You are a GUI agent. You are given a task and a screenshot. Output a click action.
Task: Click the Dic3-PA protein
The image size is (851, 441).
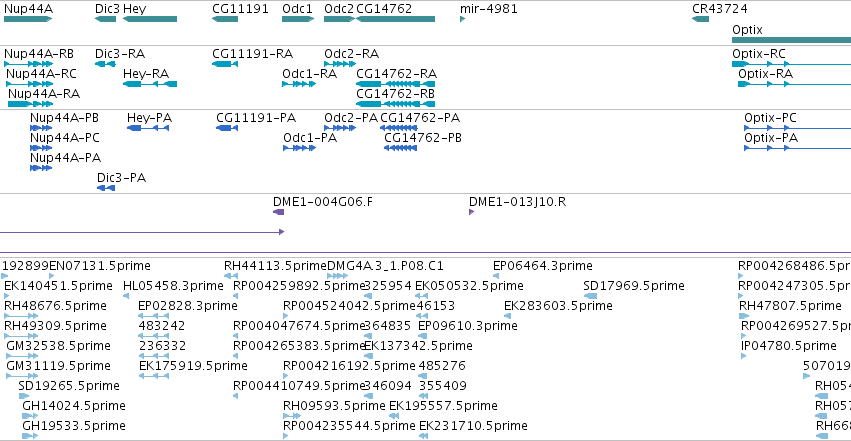click(x=121, y=178)
